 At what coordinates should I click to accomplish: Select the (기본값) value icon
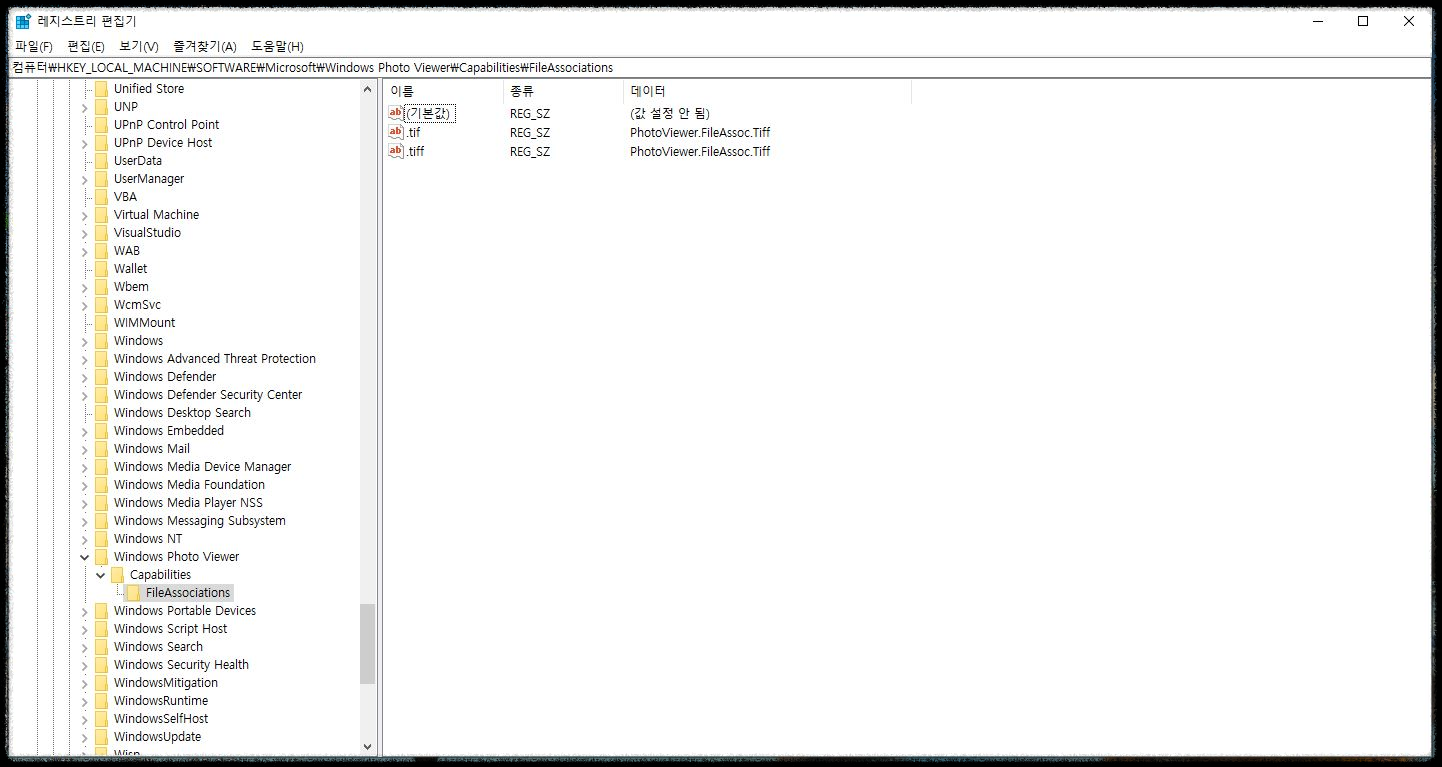396,113
